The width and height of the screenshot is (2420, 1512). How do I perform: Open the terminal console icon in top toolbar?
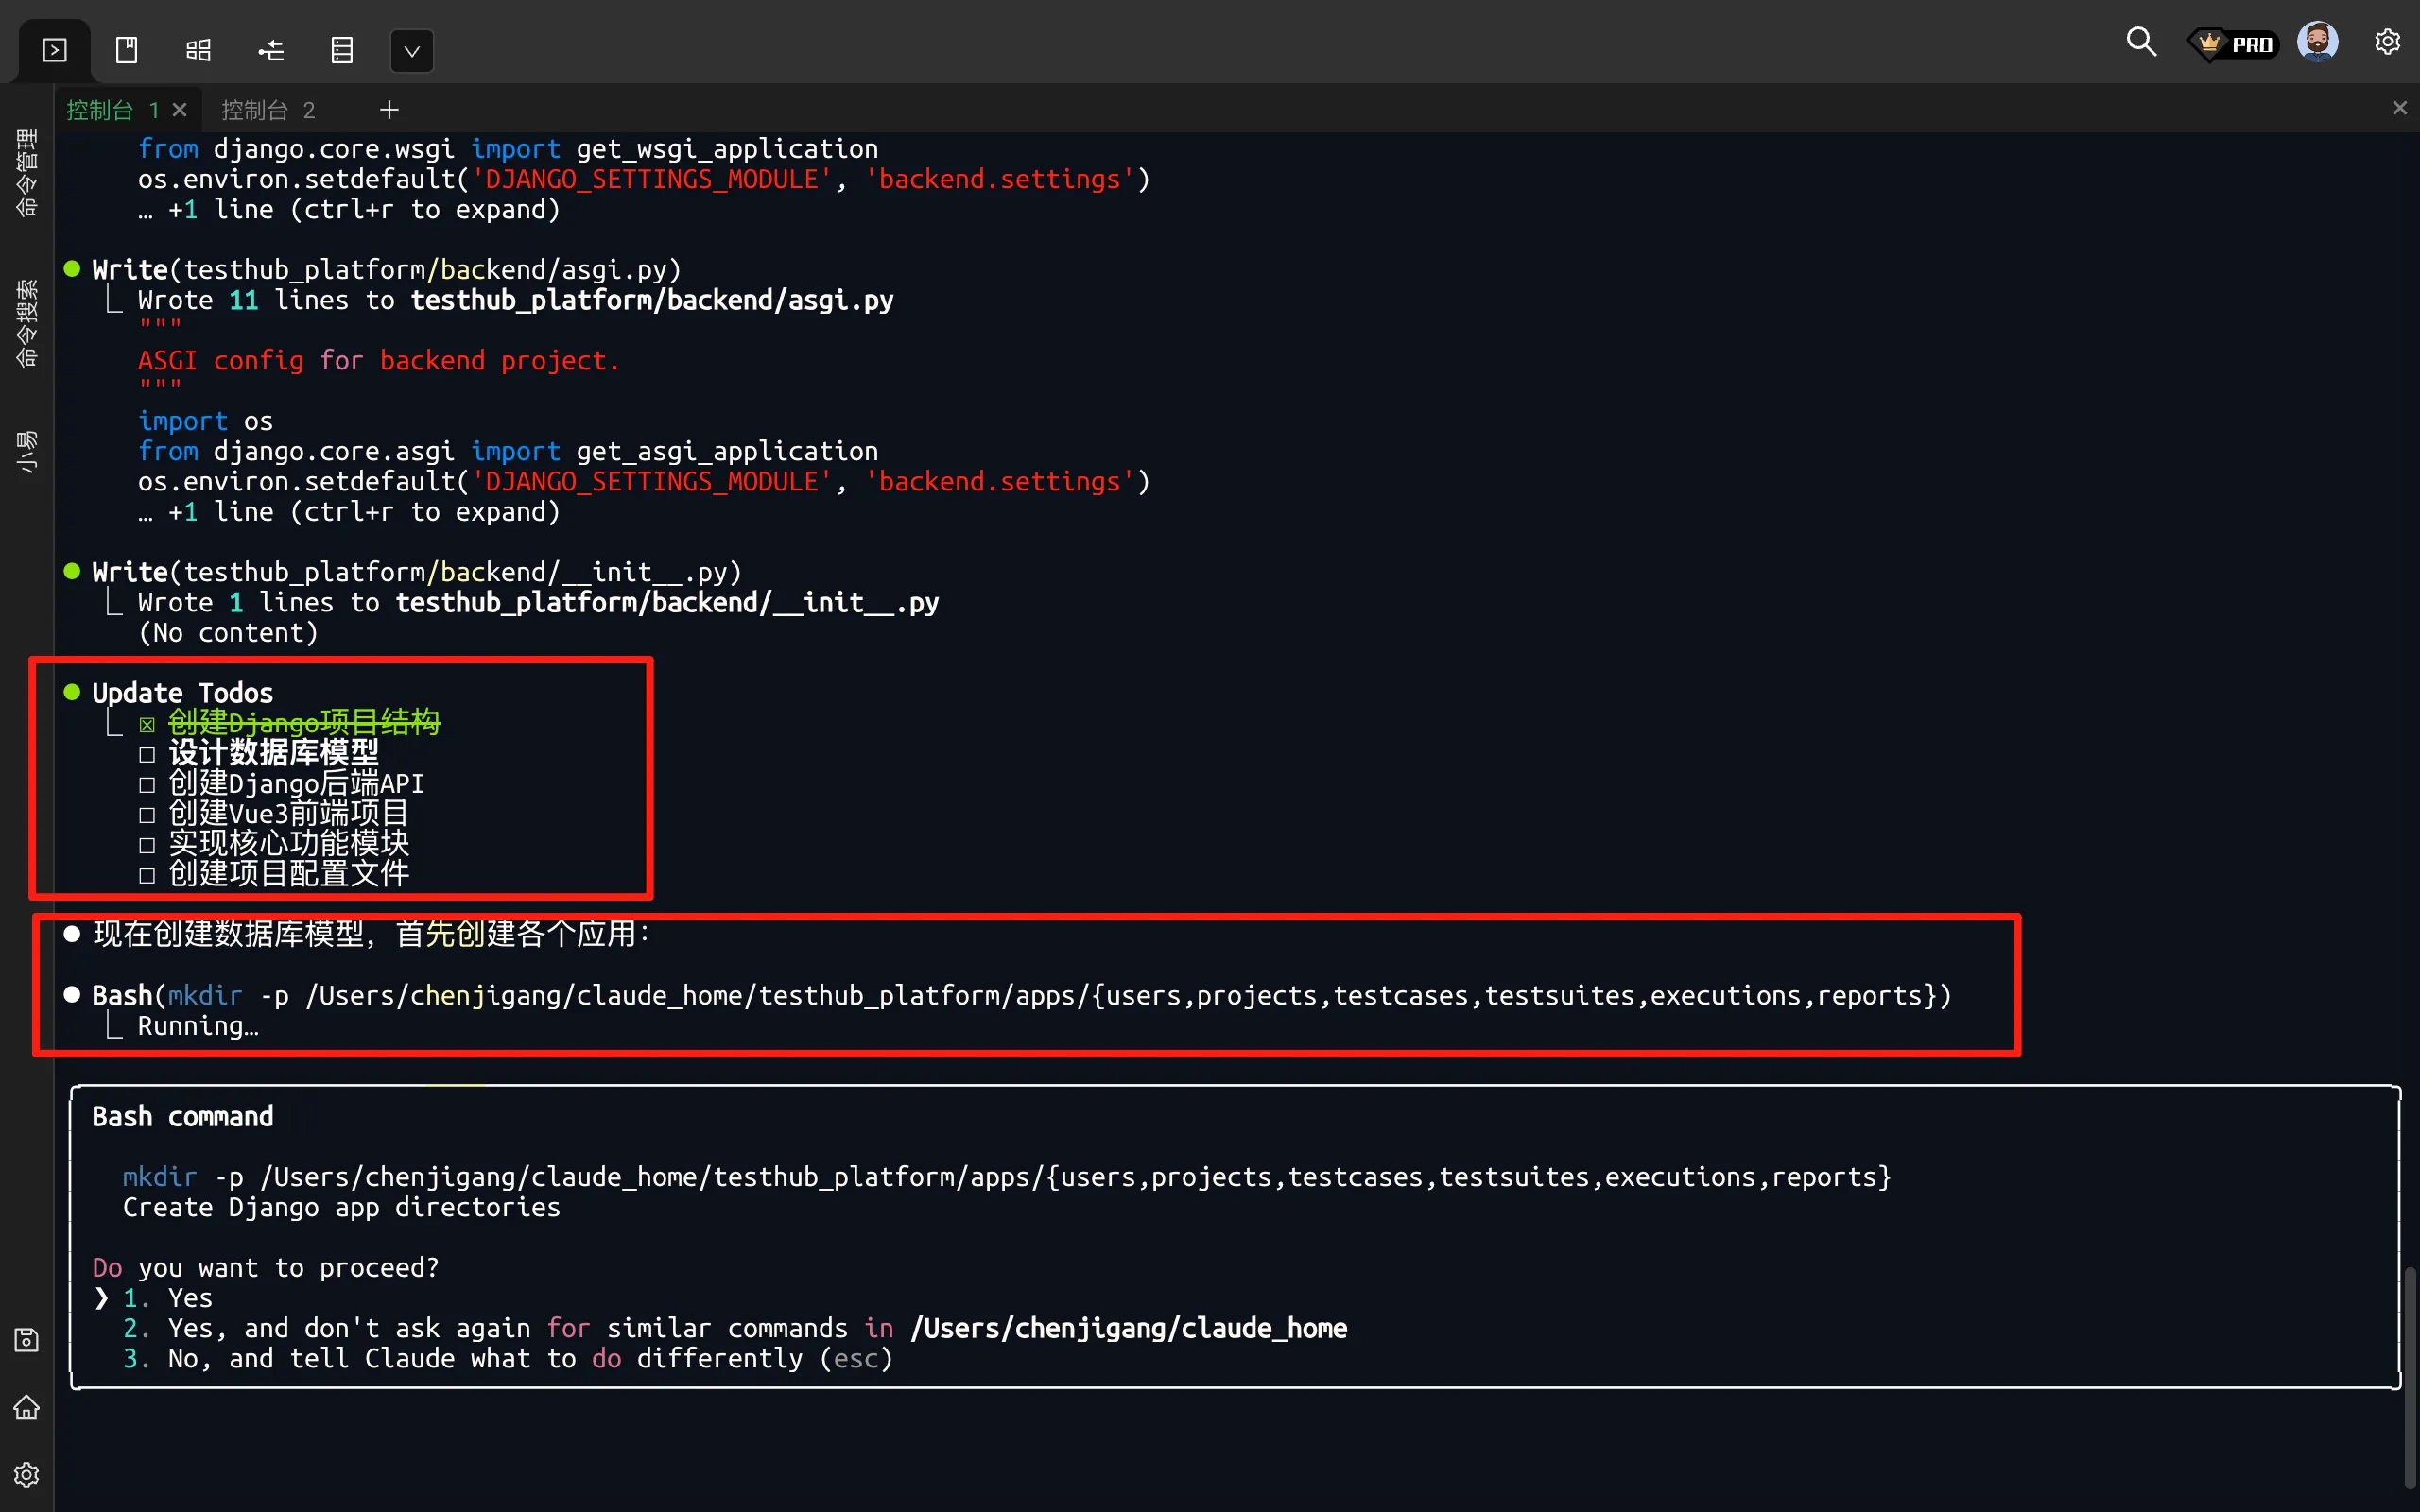[55, 50]
